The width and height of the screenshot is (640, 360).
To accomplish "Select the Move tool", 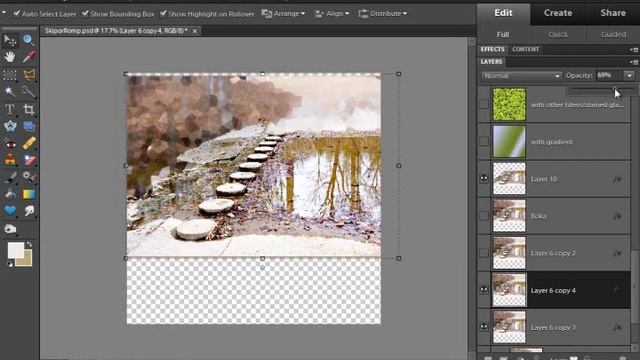I will (x=10, y=40).
